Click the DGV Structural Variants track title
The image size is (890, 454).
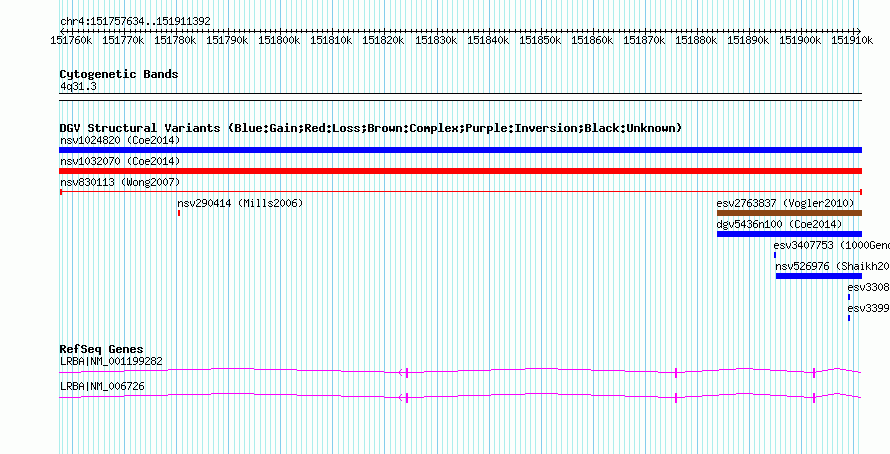[x=371, y=128]
